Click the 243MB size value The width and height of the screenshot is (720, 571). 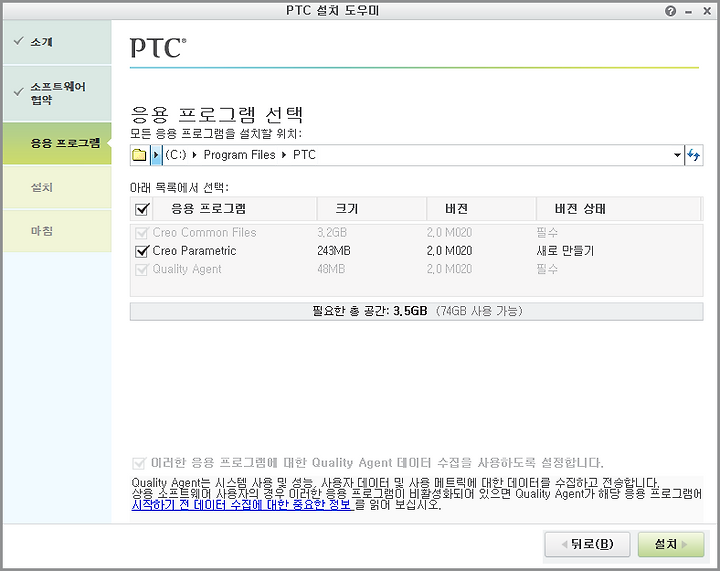334,251
